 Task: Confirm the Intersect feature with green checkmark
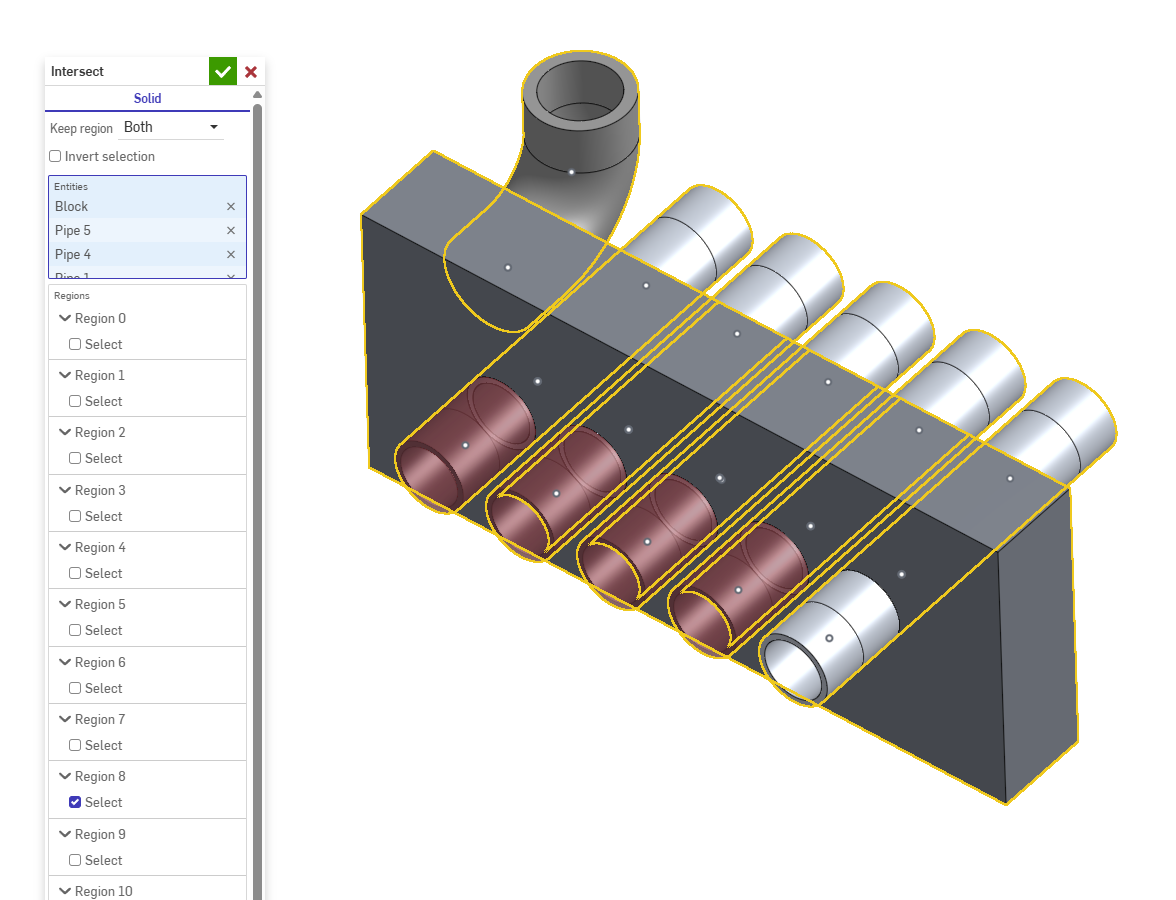tap(223, 71)
